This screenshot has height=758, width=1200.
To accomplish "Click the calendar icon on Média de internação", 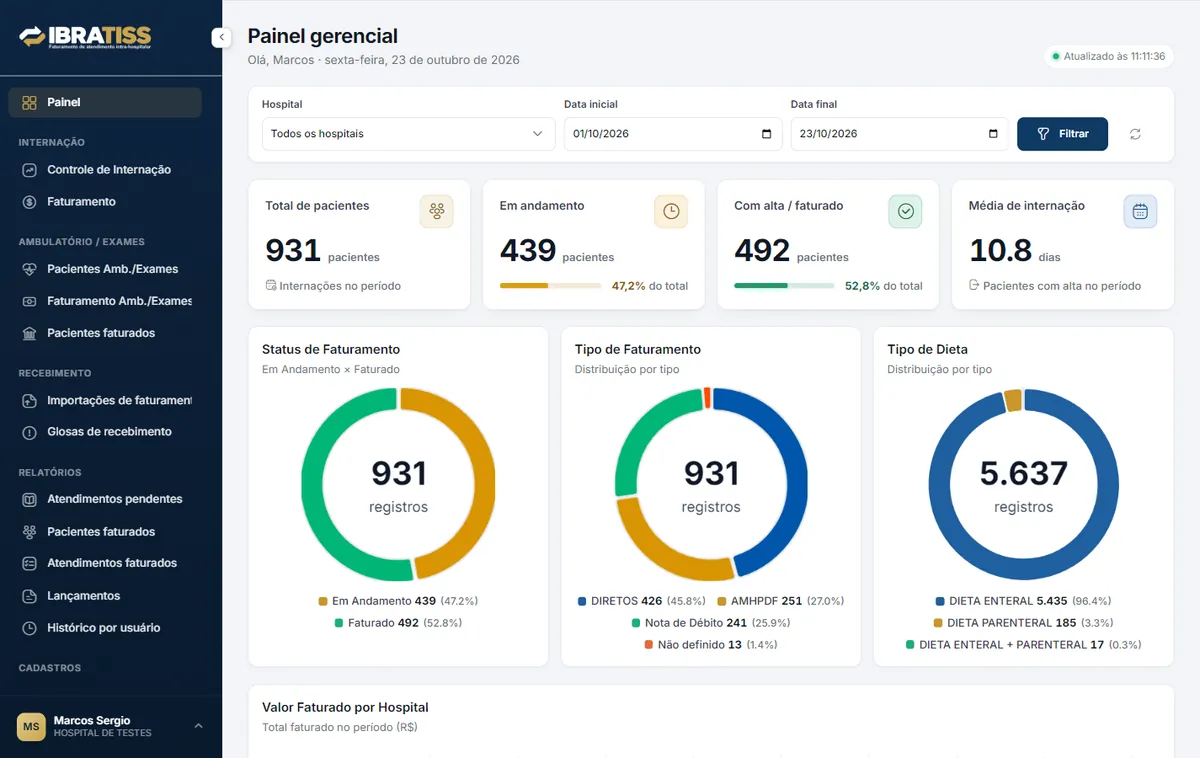I will pyautogui.click(x=1140, y=211).
